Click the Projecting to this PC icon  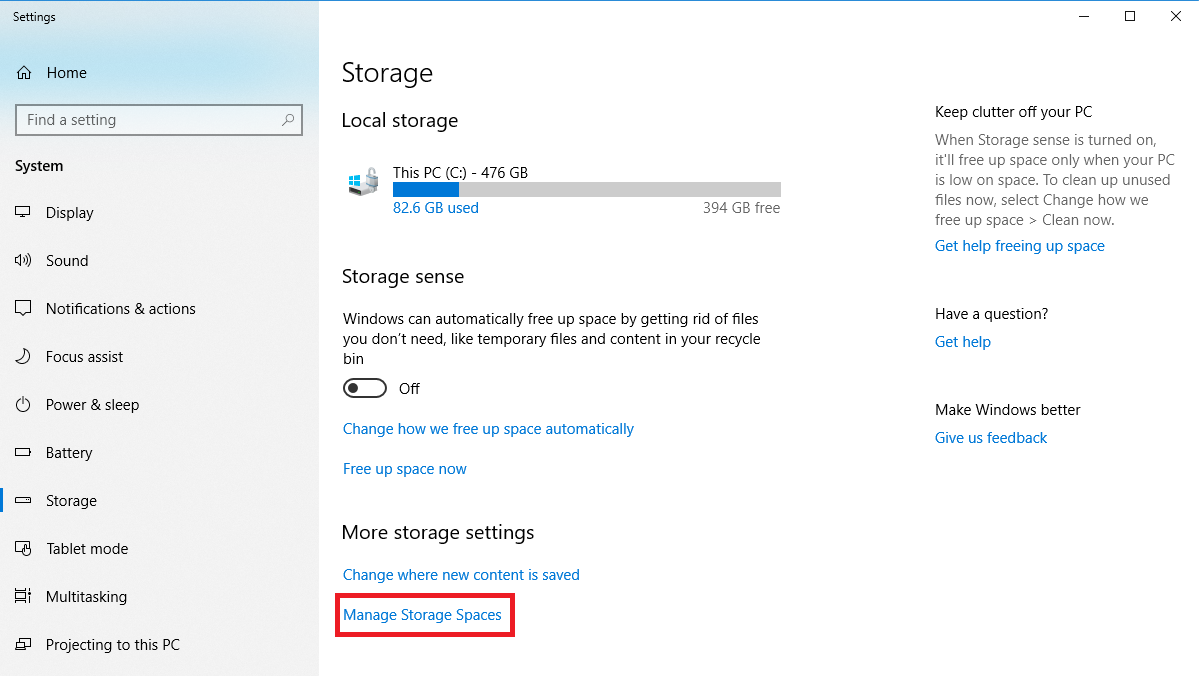pyautogui.click(x=23, y=644)
